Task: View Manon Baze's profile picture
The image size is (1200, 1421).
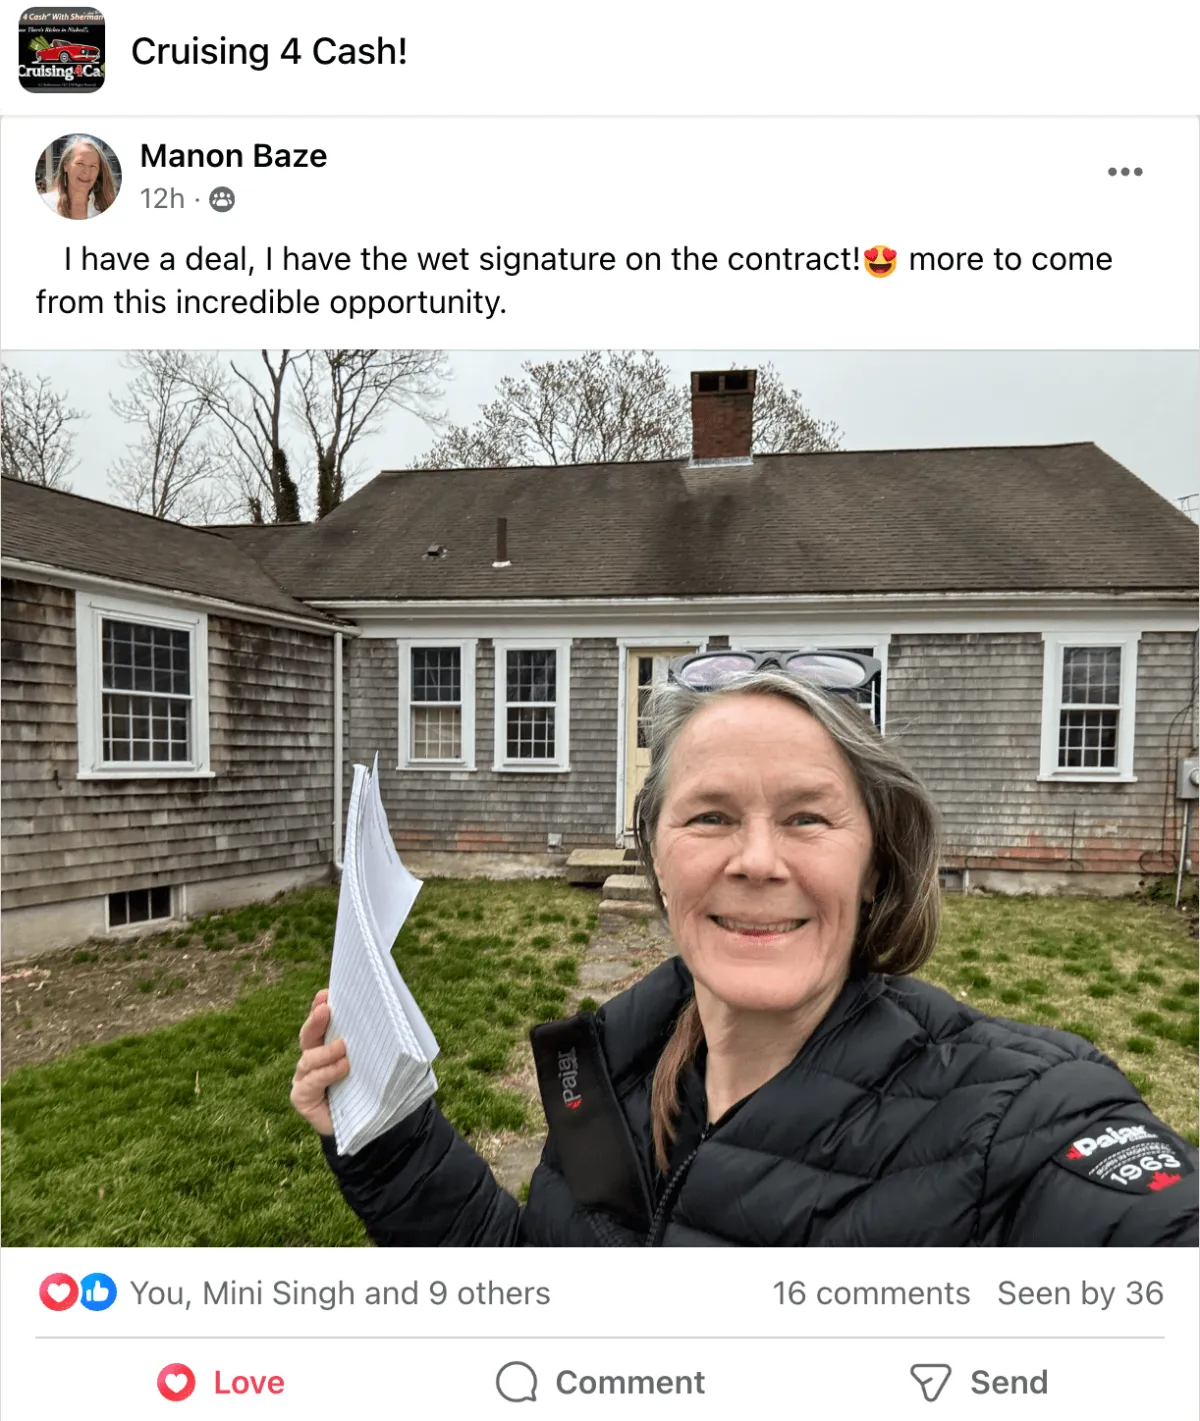Action: coord(79,176)
